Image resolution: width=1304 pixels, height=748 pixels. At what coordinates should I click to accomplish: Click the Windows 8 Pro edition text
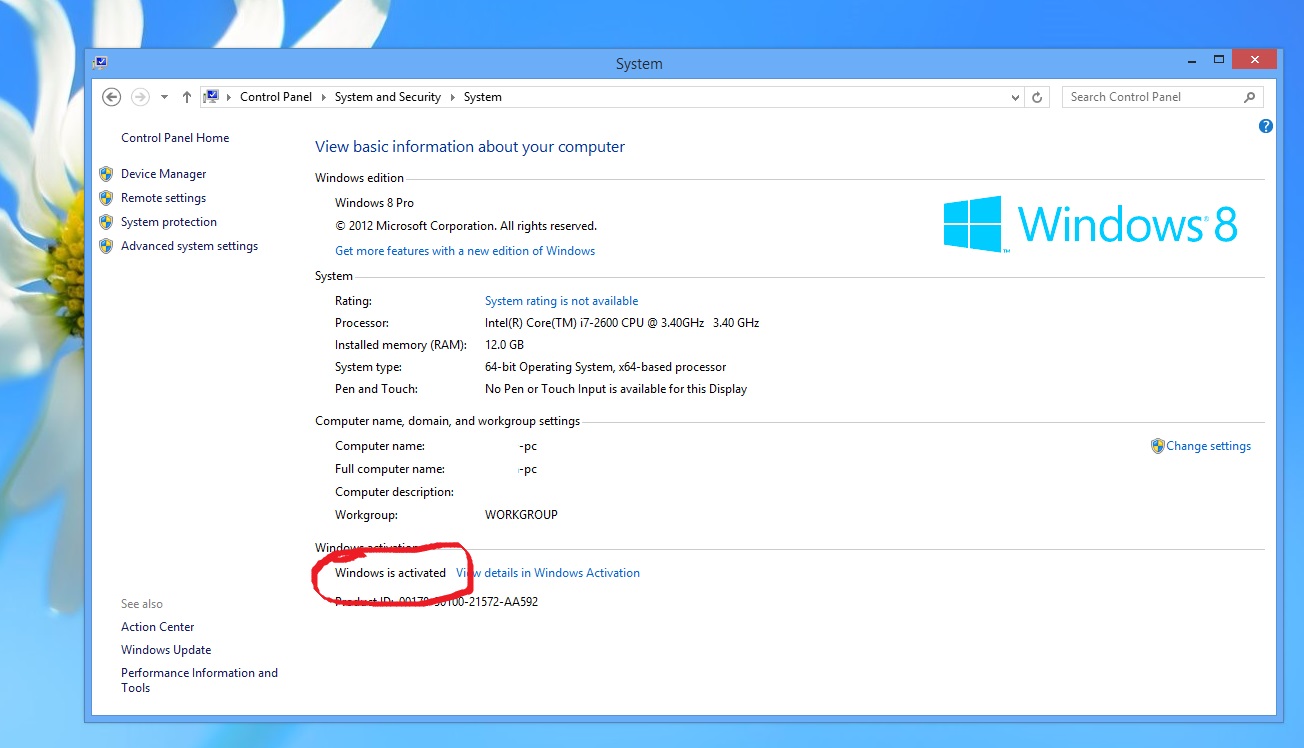pos(374,203)
